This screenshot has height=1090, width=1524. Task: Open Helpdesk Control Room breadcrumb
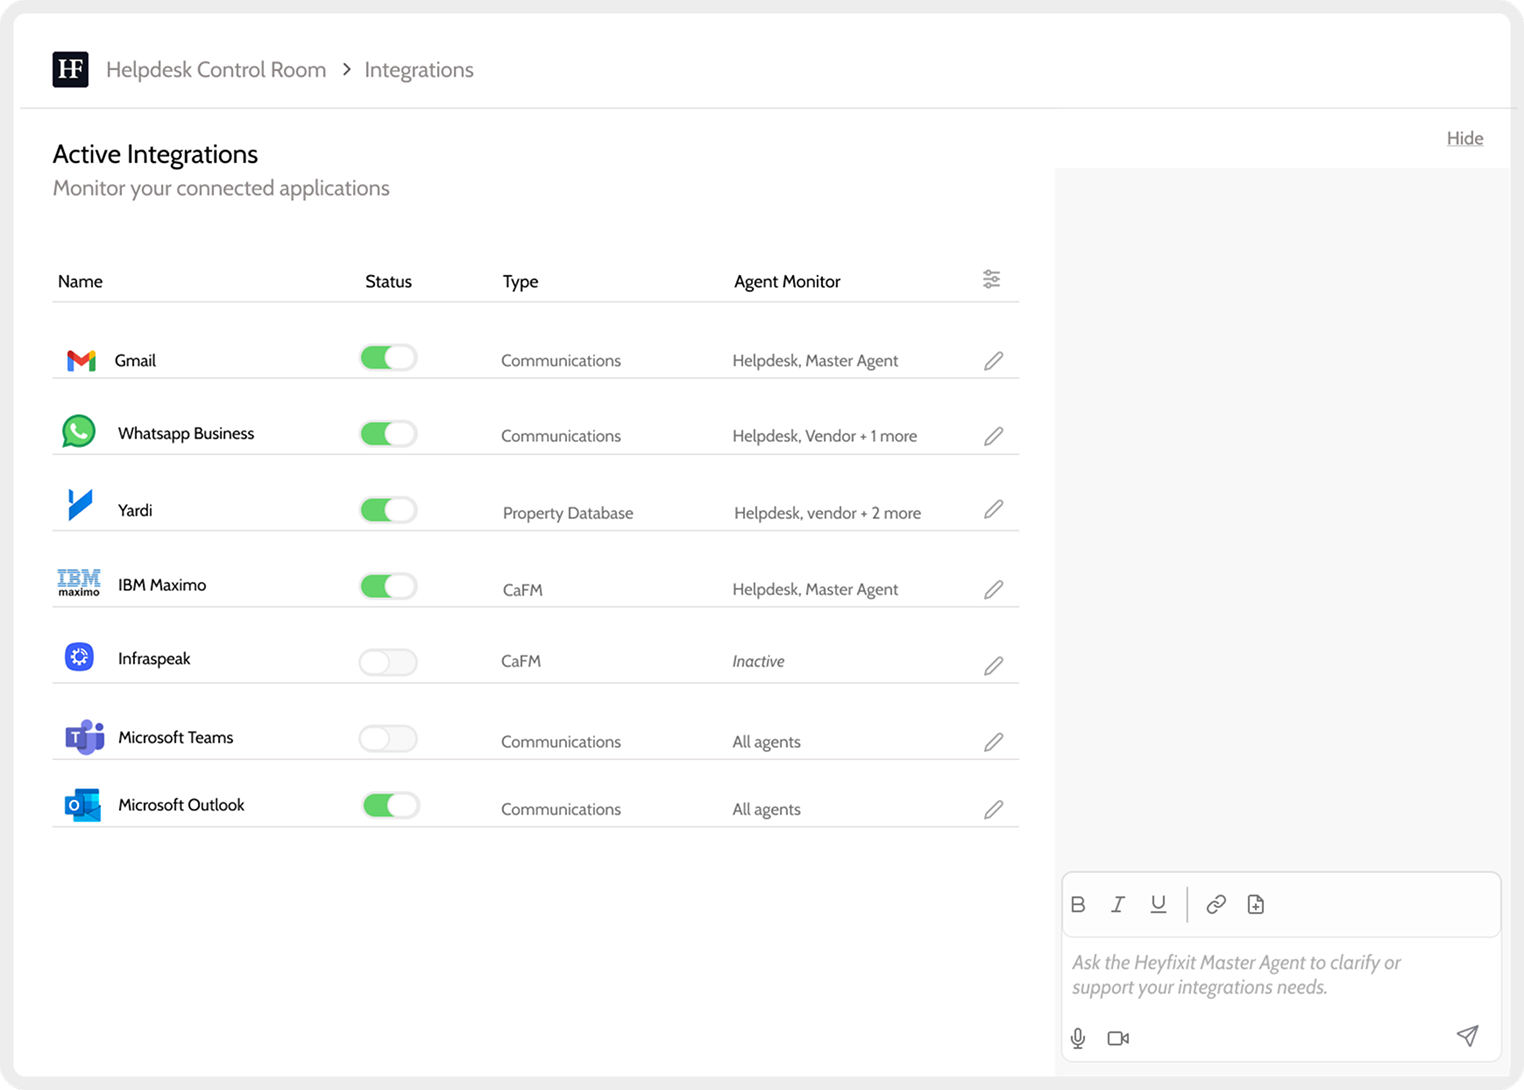[216, 70]
